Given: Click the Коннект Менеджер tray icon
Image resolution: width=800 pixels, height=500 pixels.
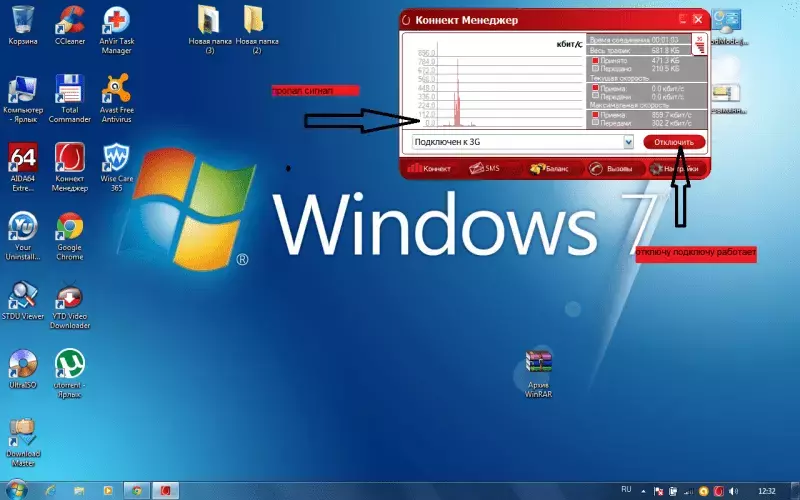Looking at the screenshot, I should pos(718,491).
